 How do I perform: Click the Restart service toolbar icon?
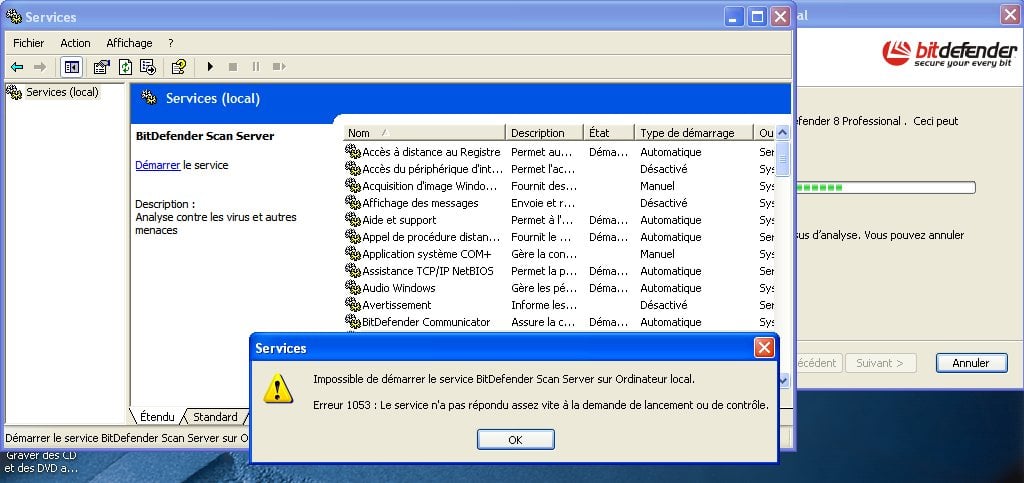280,67
